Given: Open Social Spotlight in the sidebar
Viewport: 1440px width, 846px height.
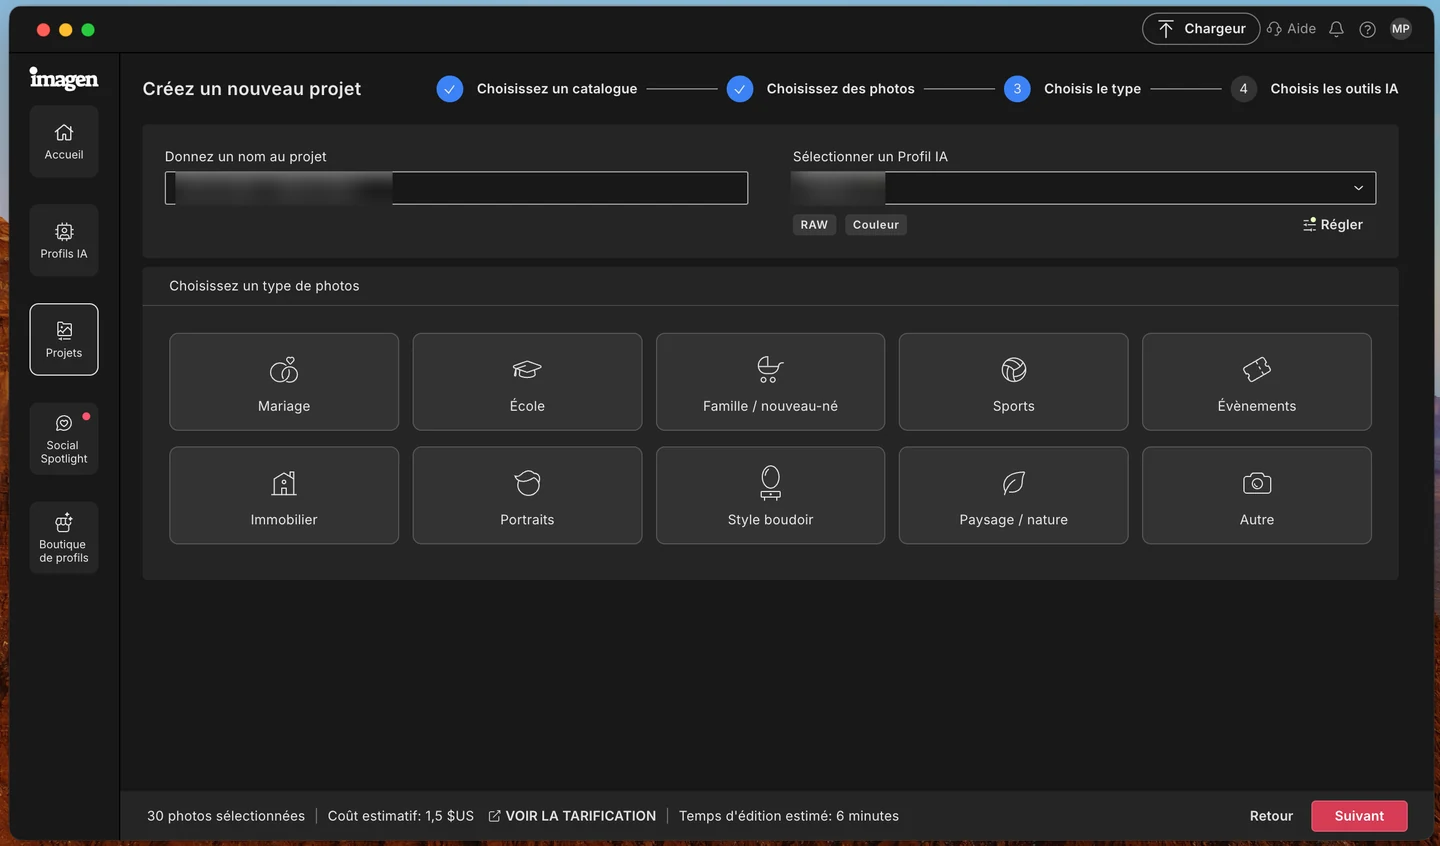Looking at the screenshot, I should [64, 439].
